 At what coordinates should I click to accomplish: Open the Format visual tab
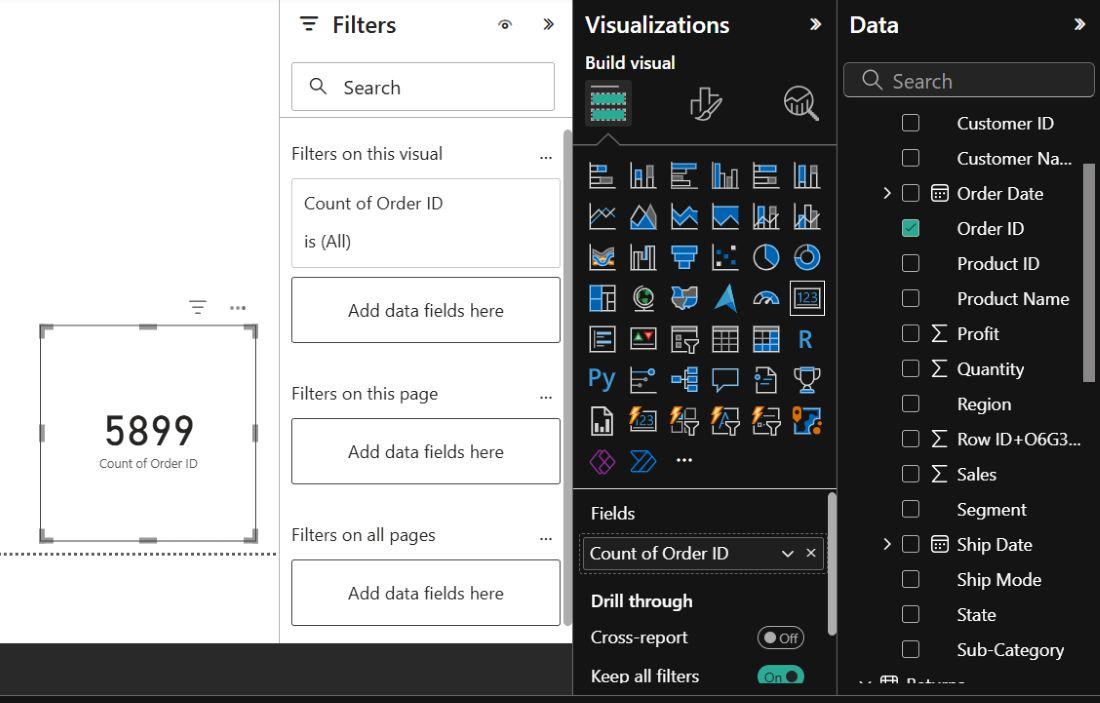706,102
